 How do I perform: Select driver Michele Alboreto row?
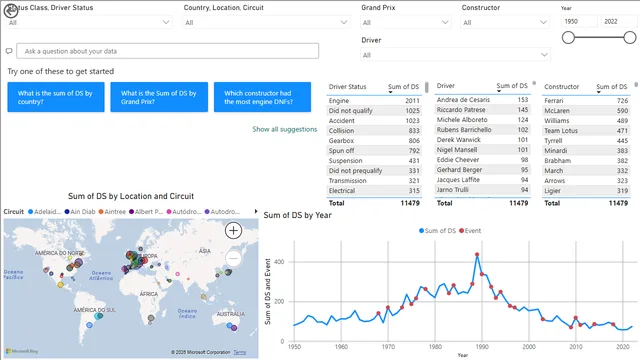[482, 120]
